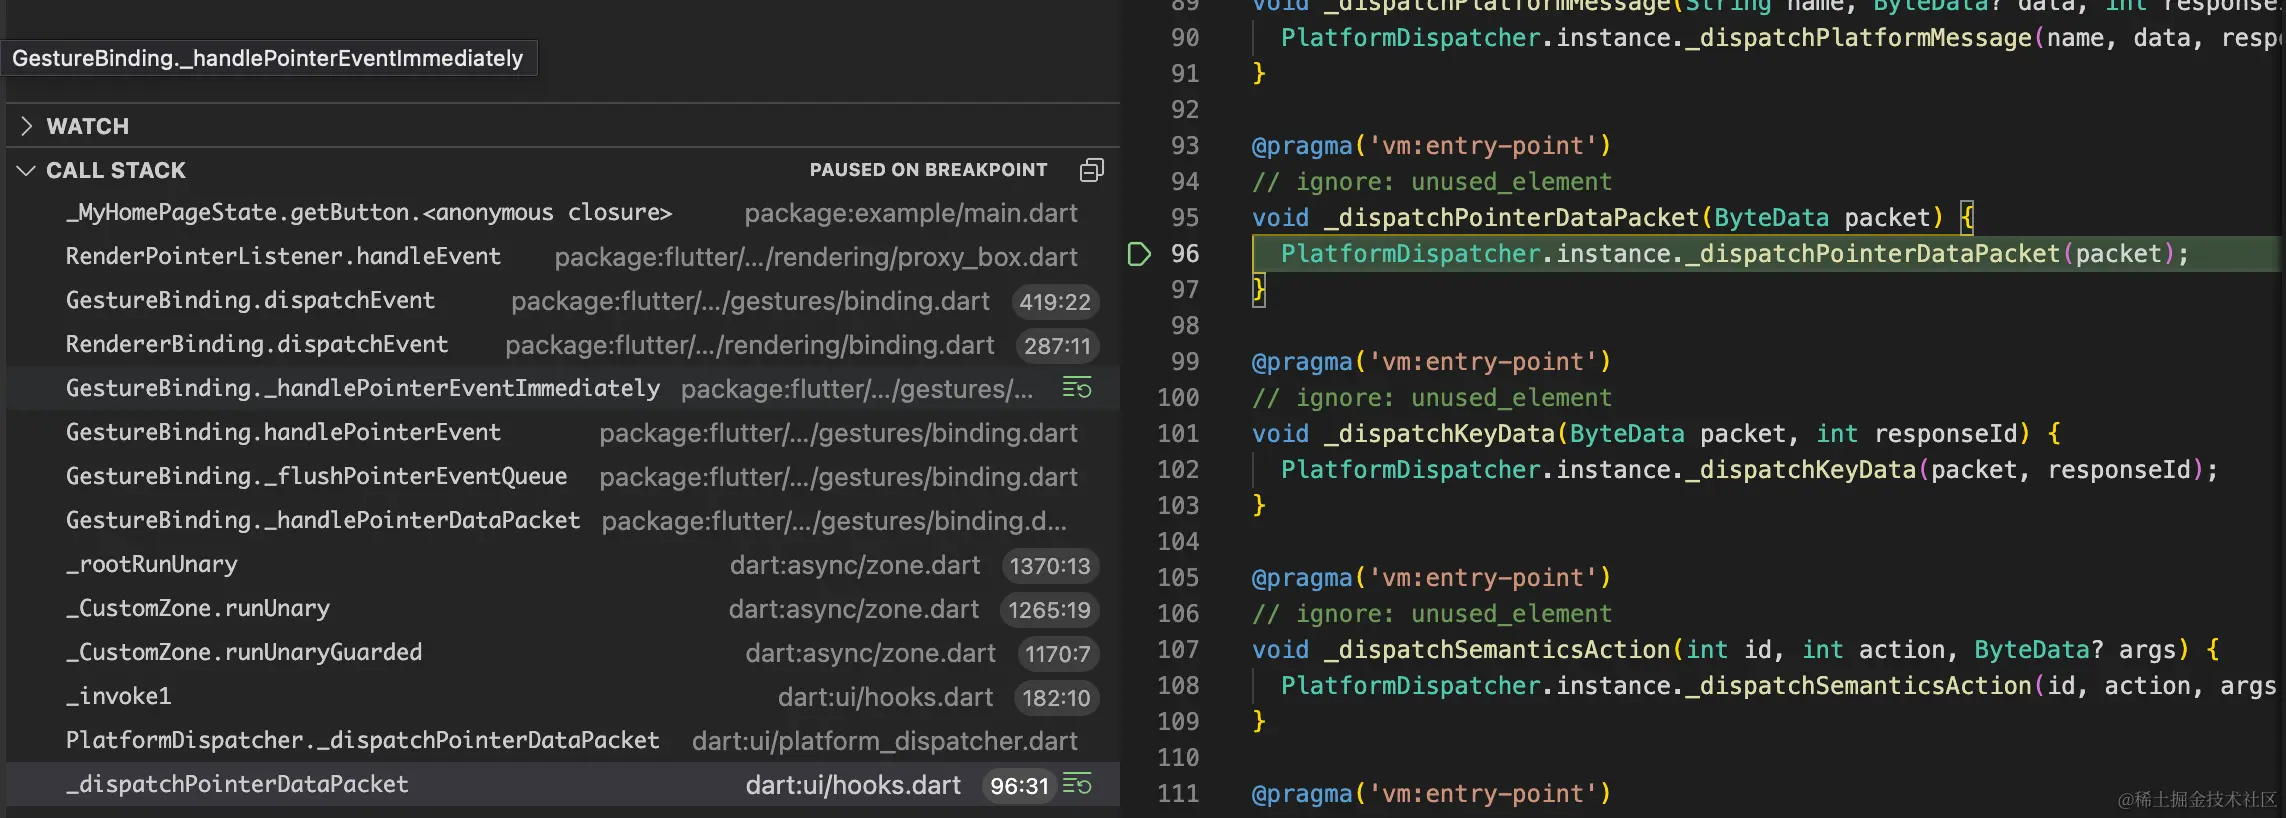The image size is (2286, 818).
Task: Select _CustomZone.runUnary stack frame
Action: tap(563, 609)
